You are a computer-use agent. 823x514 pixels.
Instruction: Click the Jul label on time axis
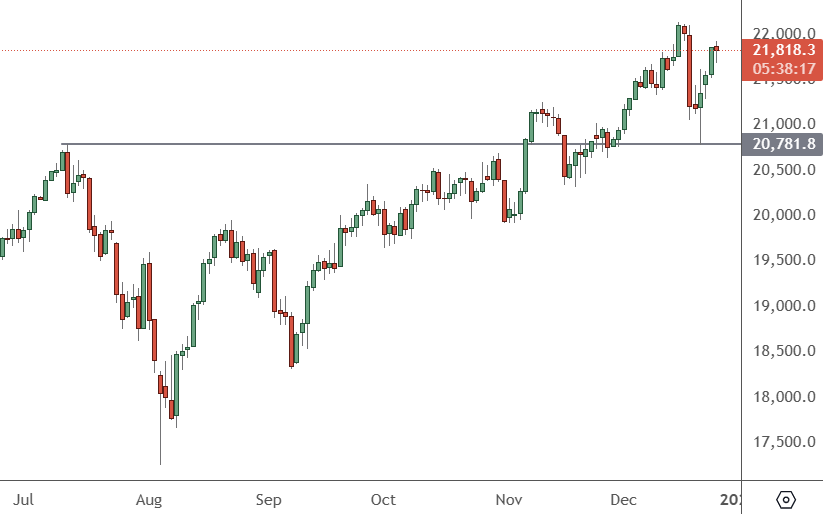[x=24, y=499]
